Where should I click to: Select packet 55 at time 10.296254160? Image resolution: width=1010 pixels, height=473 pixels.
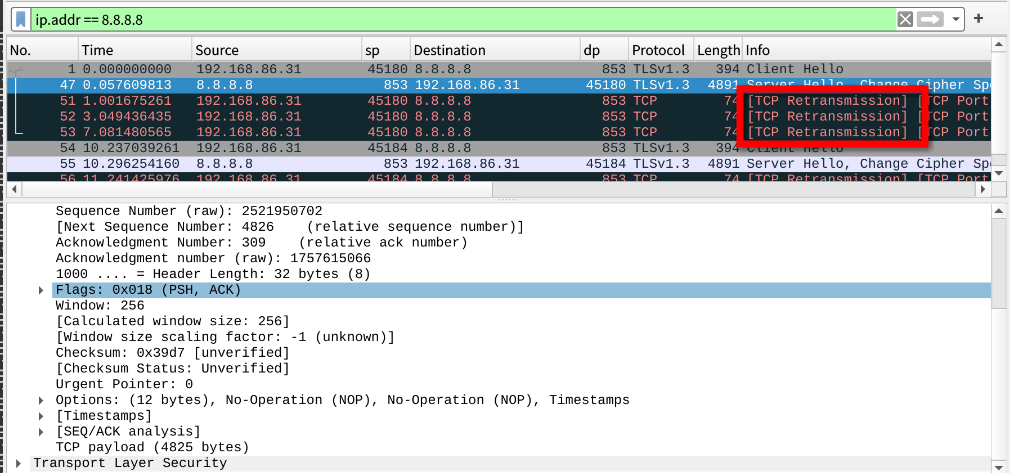(499, 164)
